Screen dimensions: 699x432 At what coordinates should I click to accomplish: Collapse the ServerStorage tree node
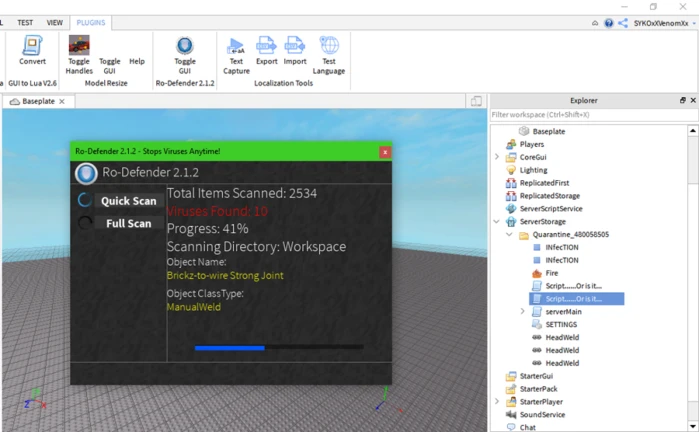coord(497,222)
